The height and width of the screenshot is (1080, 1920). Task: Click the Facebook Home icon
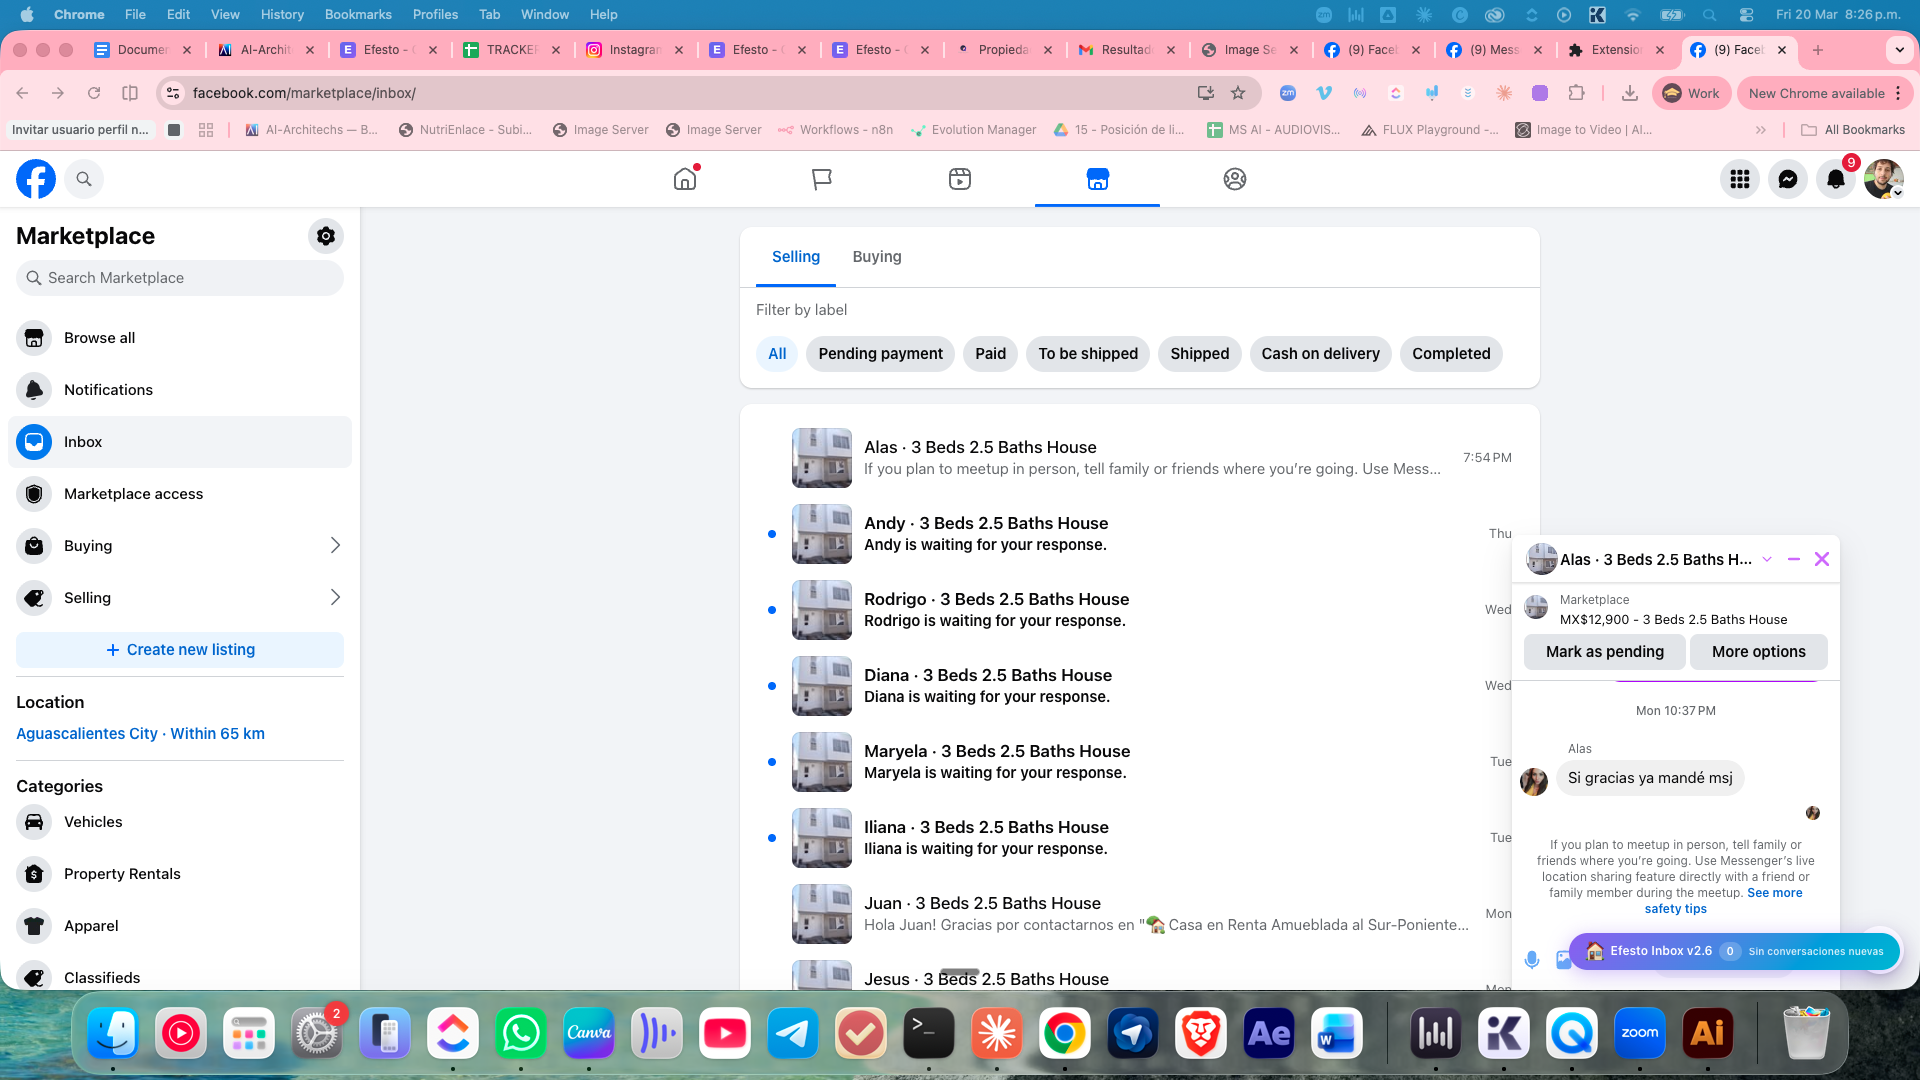click(x=685, y=179)
